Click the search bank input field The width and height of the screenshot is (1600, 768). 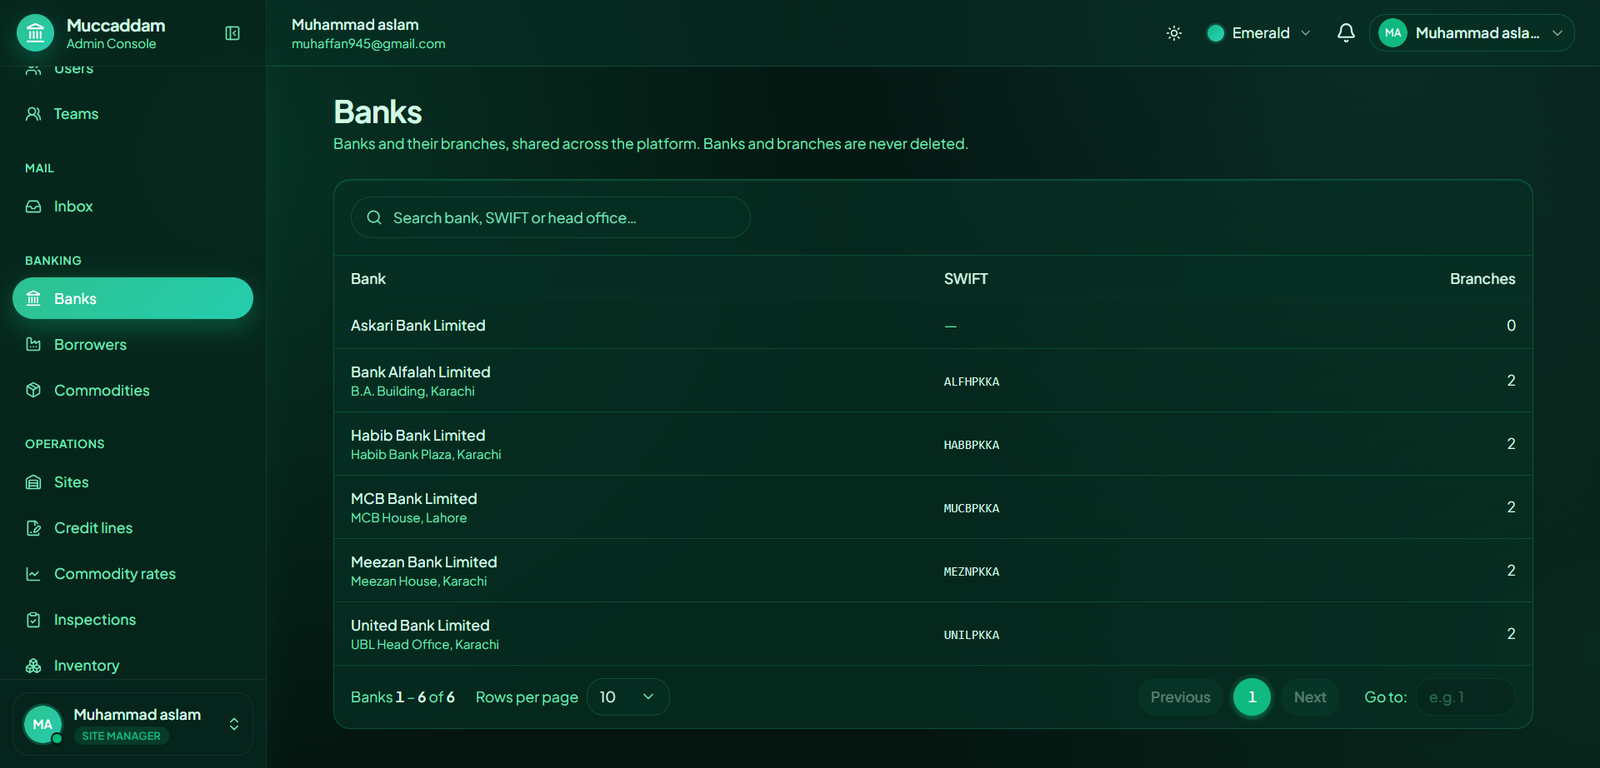coord(550,217)
